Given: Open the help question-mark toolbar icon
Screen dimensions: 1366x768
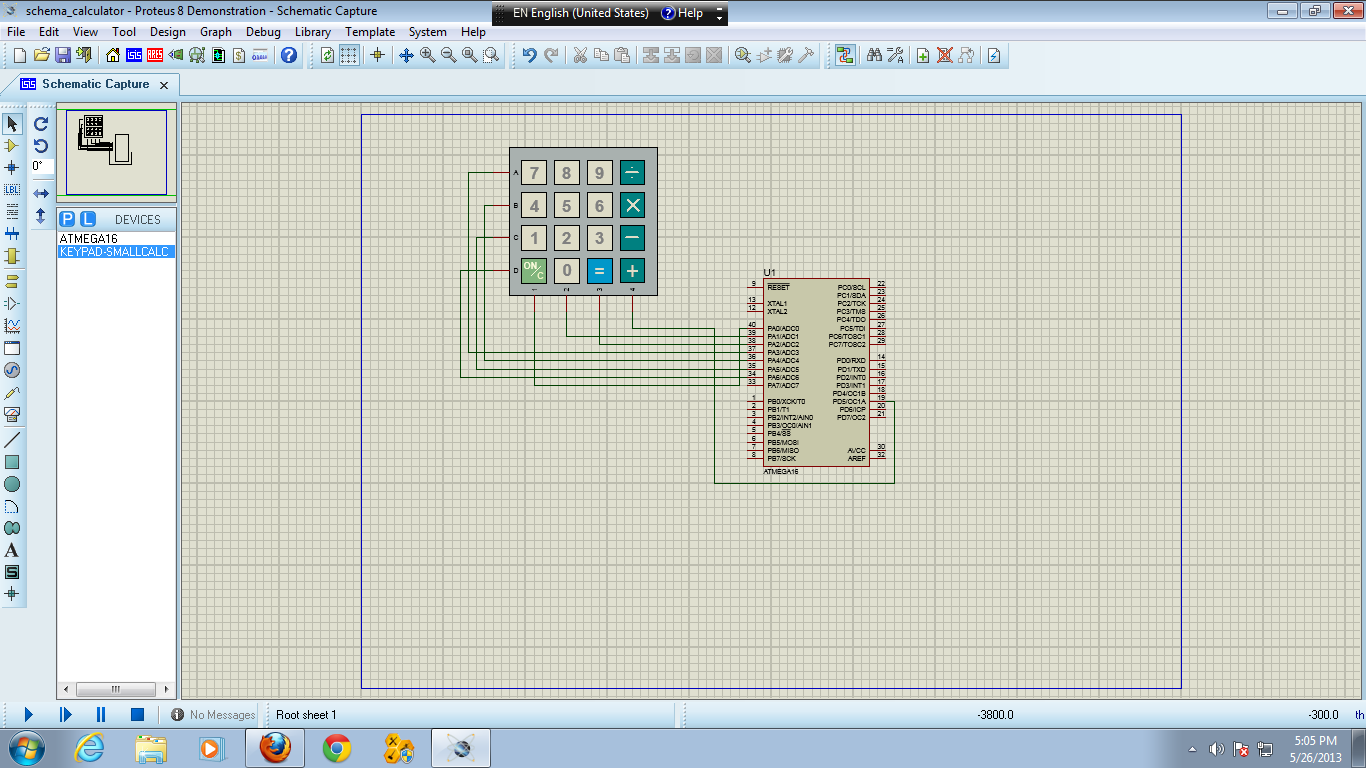Looking at the screenshot, I should click(289, 55).
